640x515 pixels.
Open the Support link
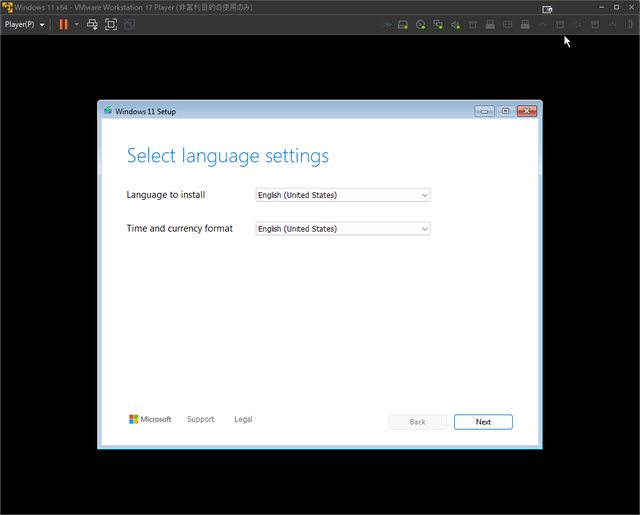[x=200, y=419]
